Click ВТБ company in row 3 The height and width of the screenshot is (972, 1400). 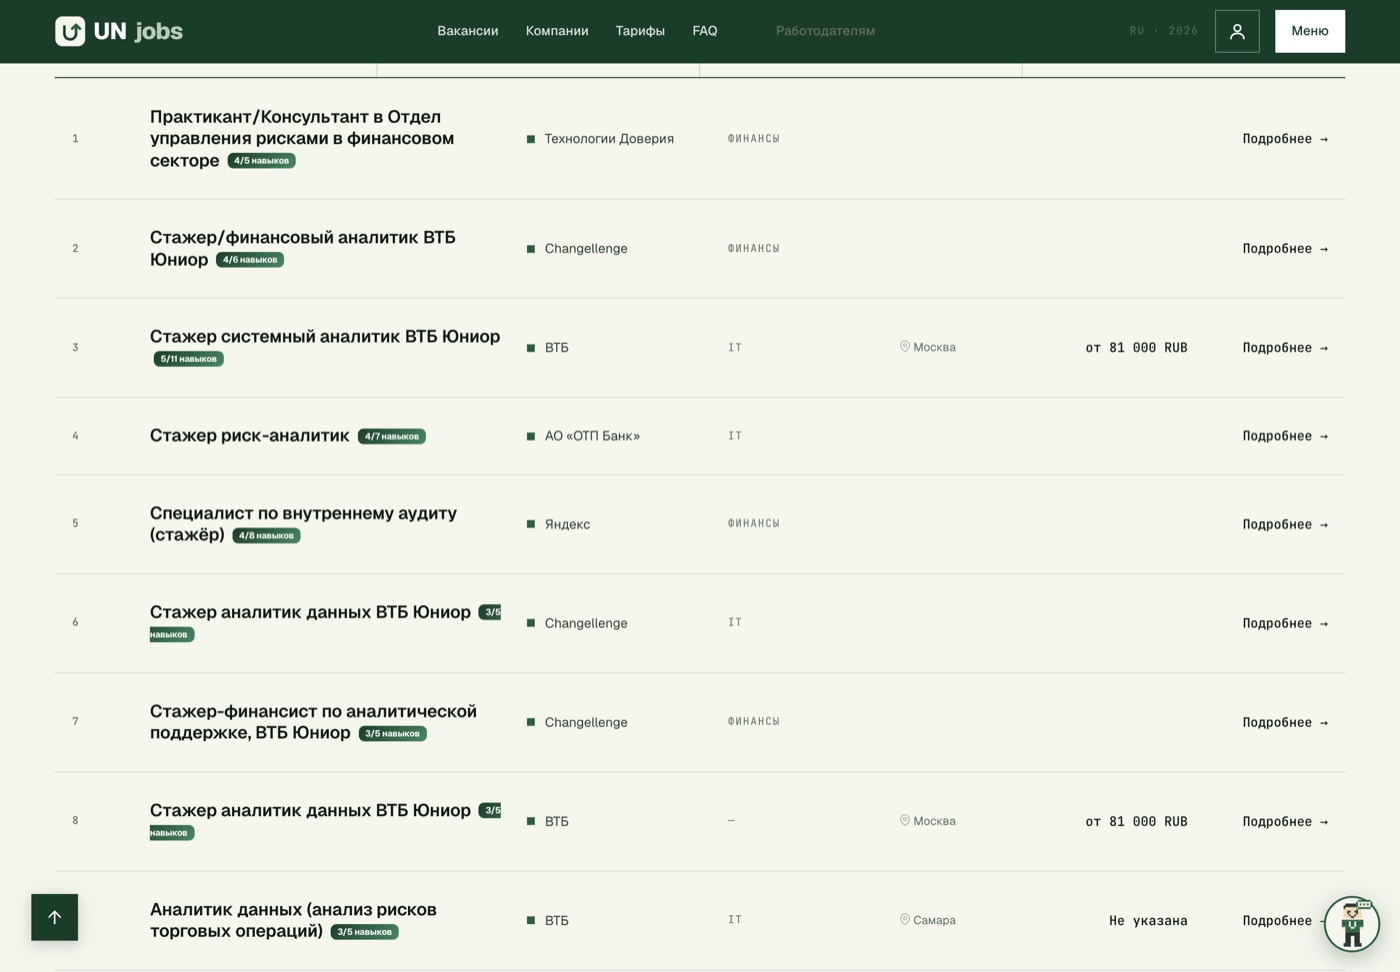point(556,348)
